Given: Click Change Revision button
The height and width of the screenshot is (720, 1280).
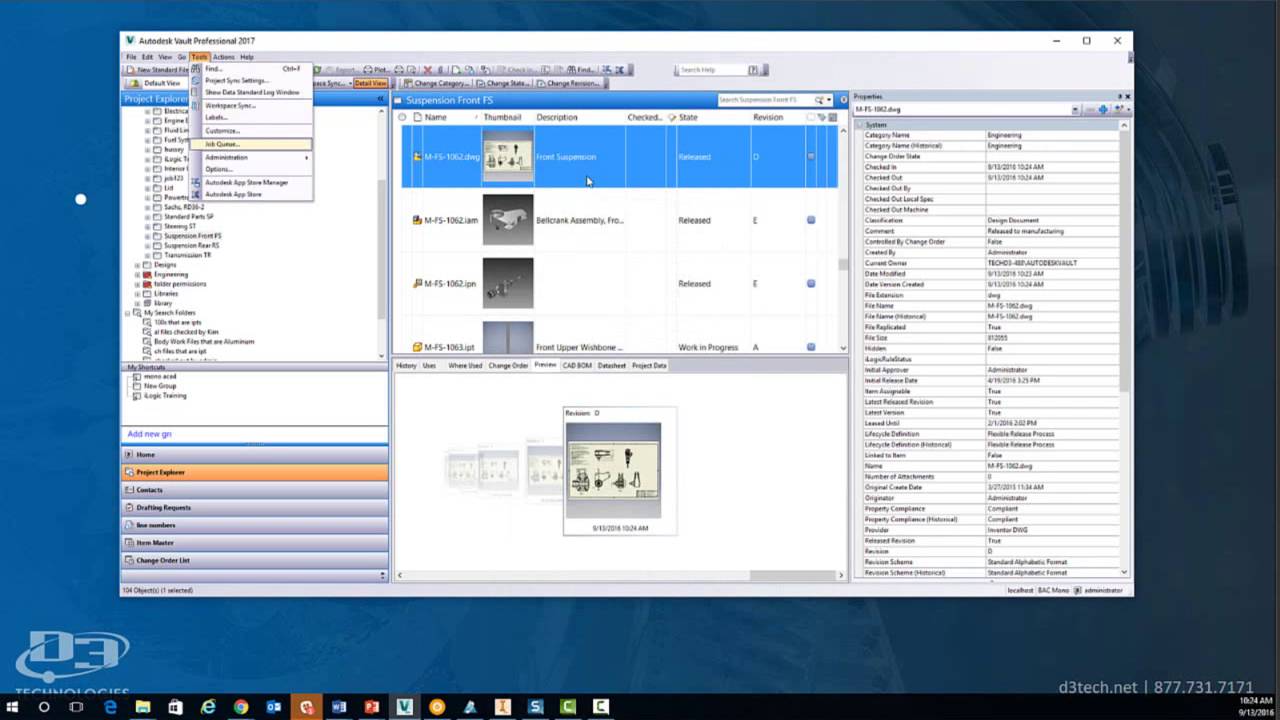Looking at the screenshot, I should [568, 83].
